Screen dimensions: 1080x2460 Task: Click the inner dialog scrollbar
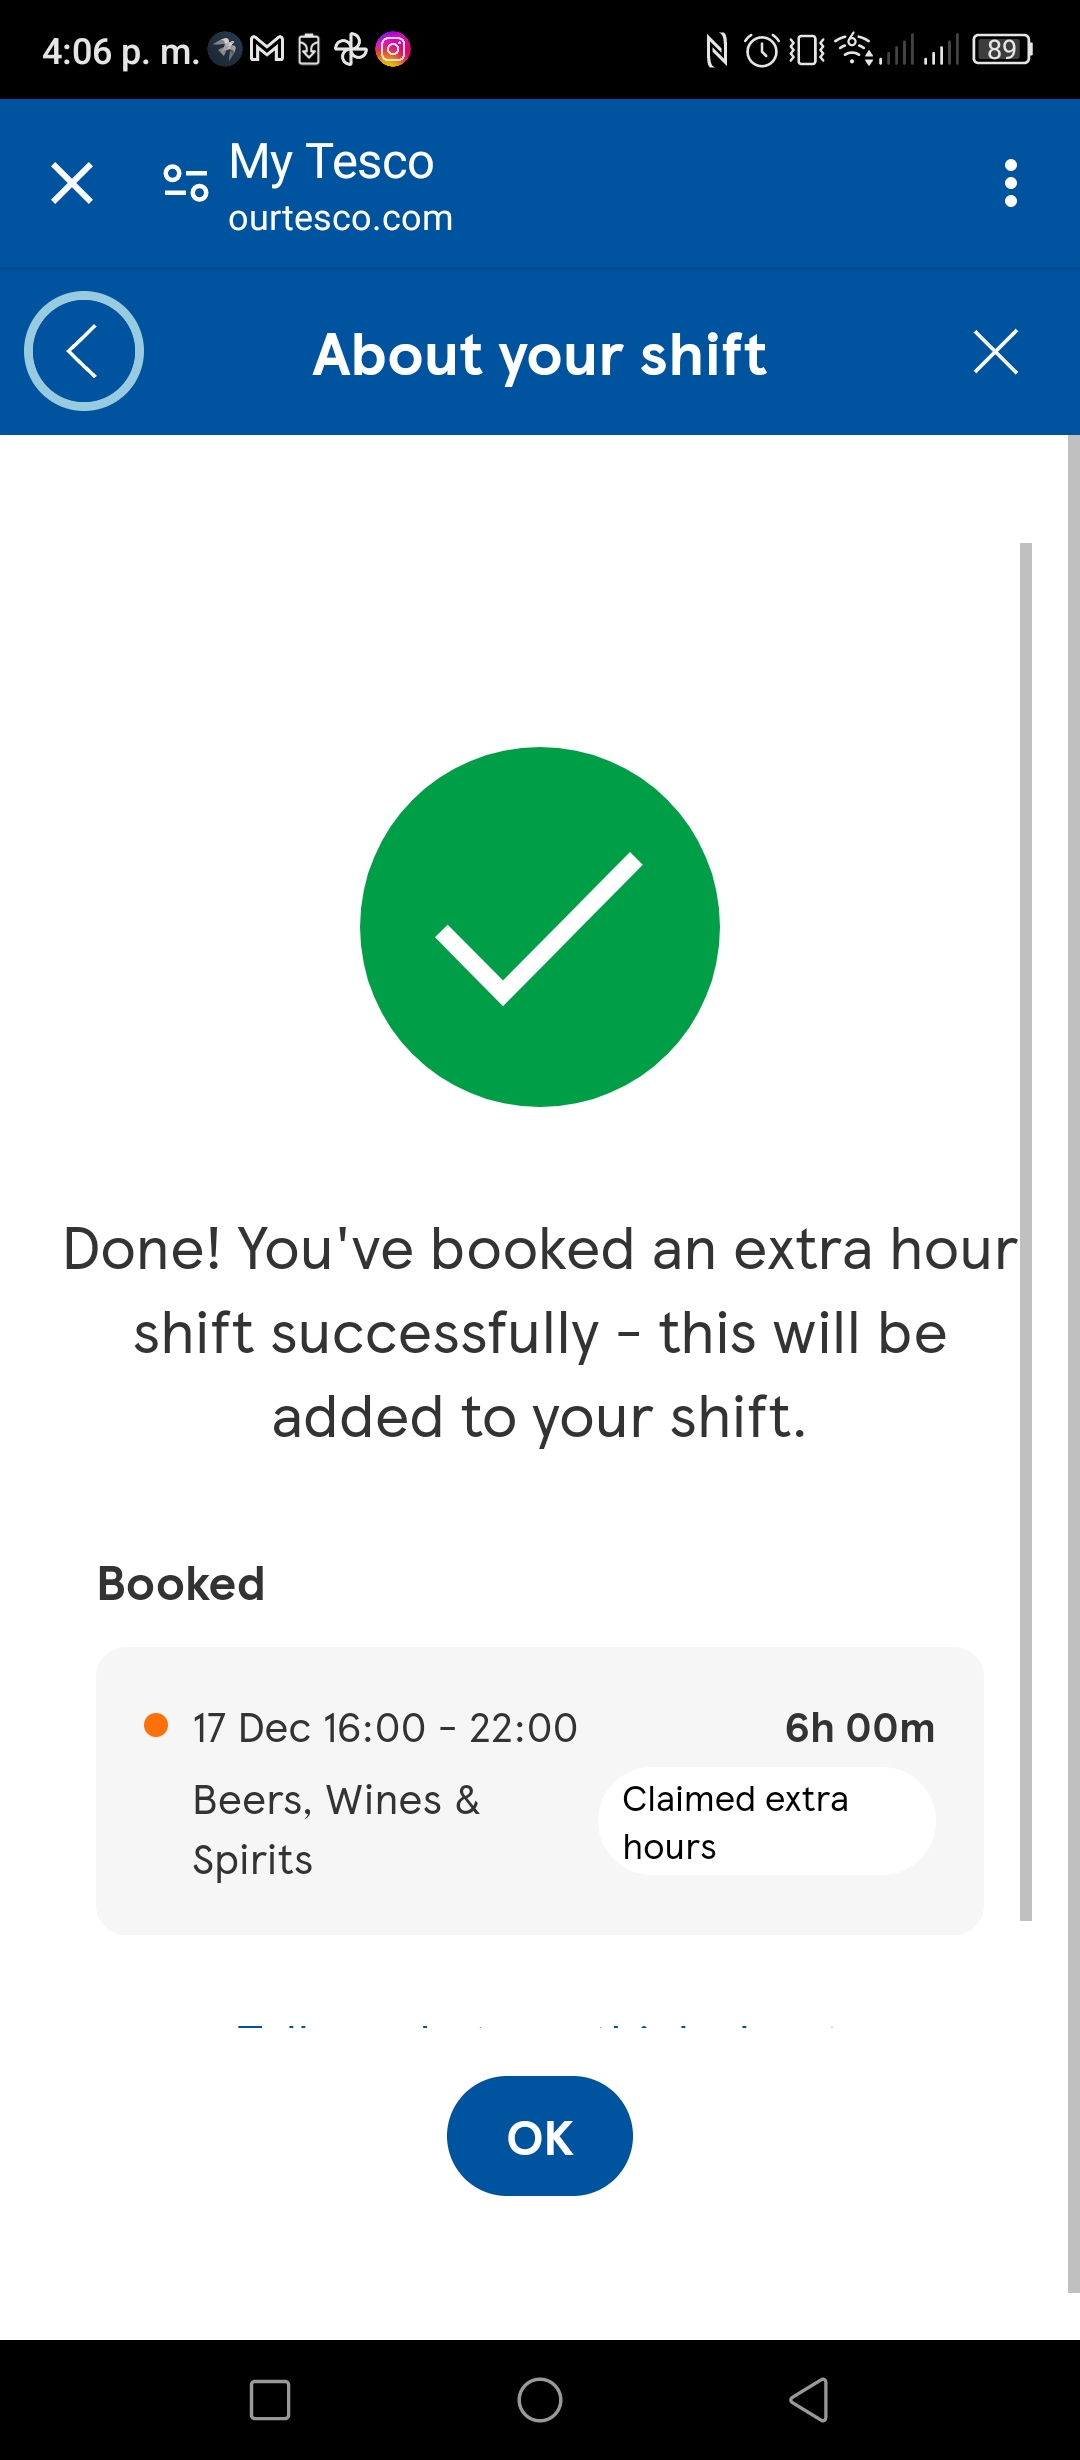[1025, 1232]
